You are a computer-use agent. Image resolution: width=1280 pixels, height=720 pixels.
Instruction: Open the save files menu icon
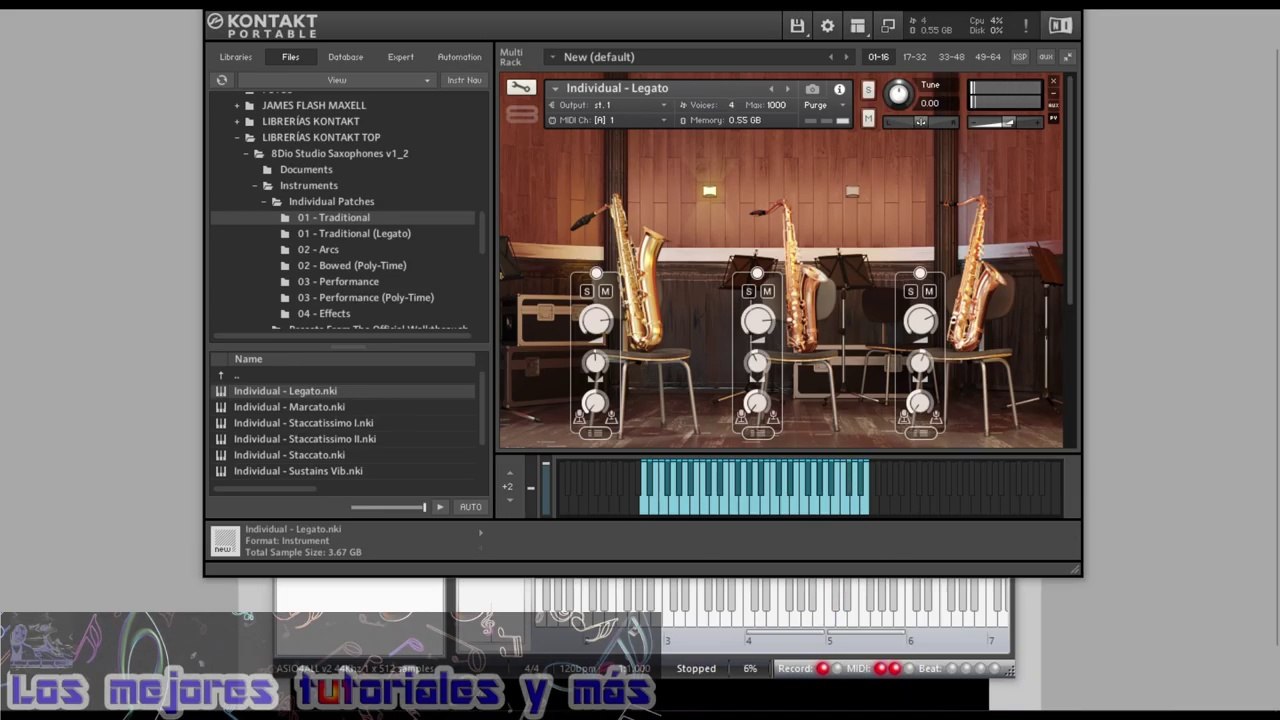tap(797, 26)
